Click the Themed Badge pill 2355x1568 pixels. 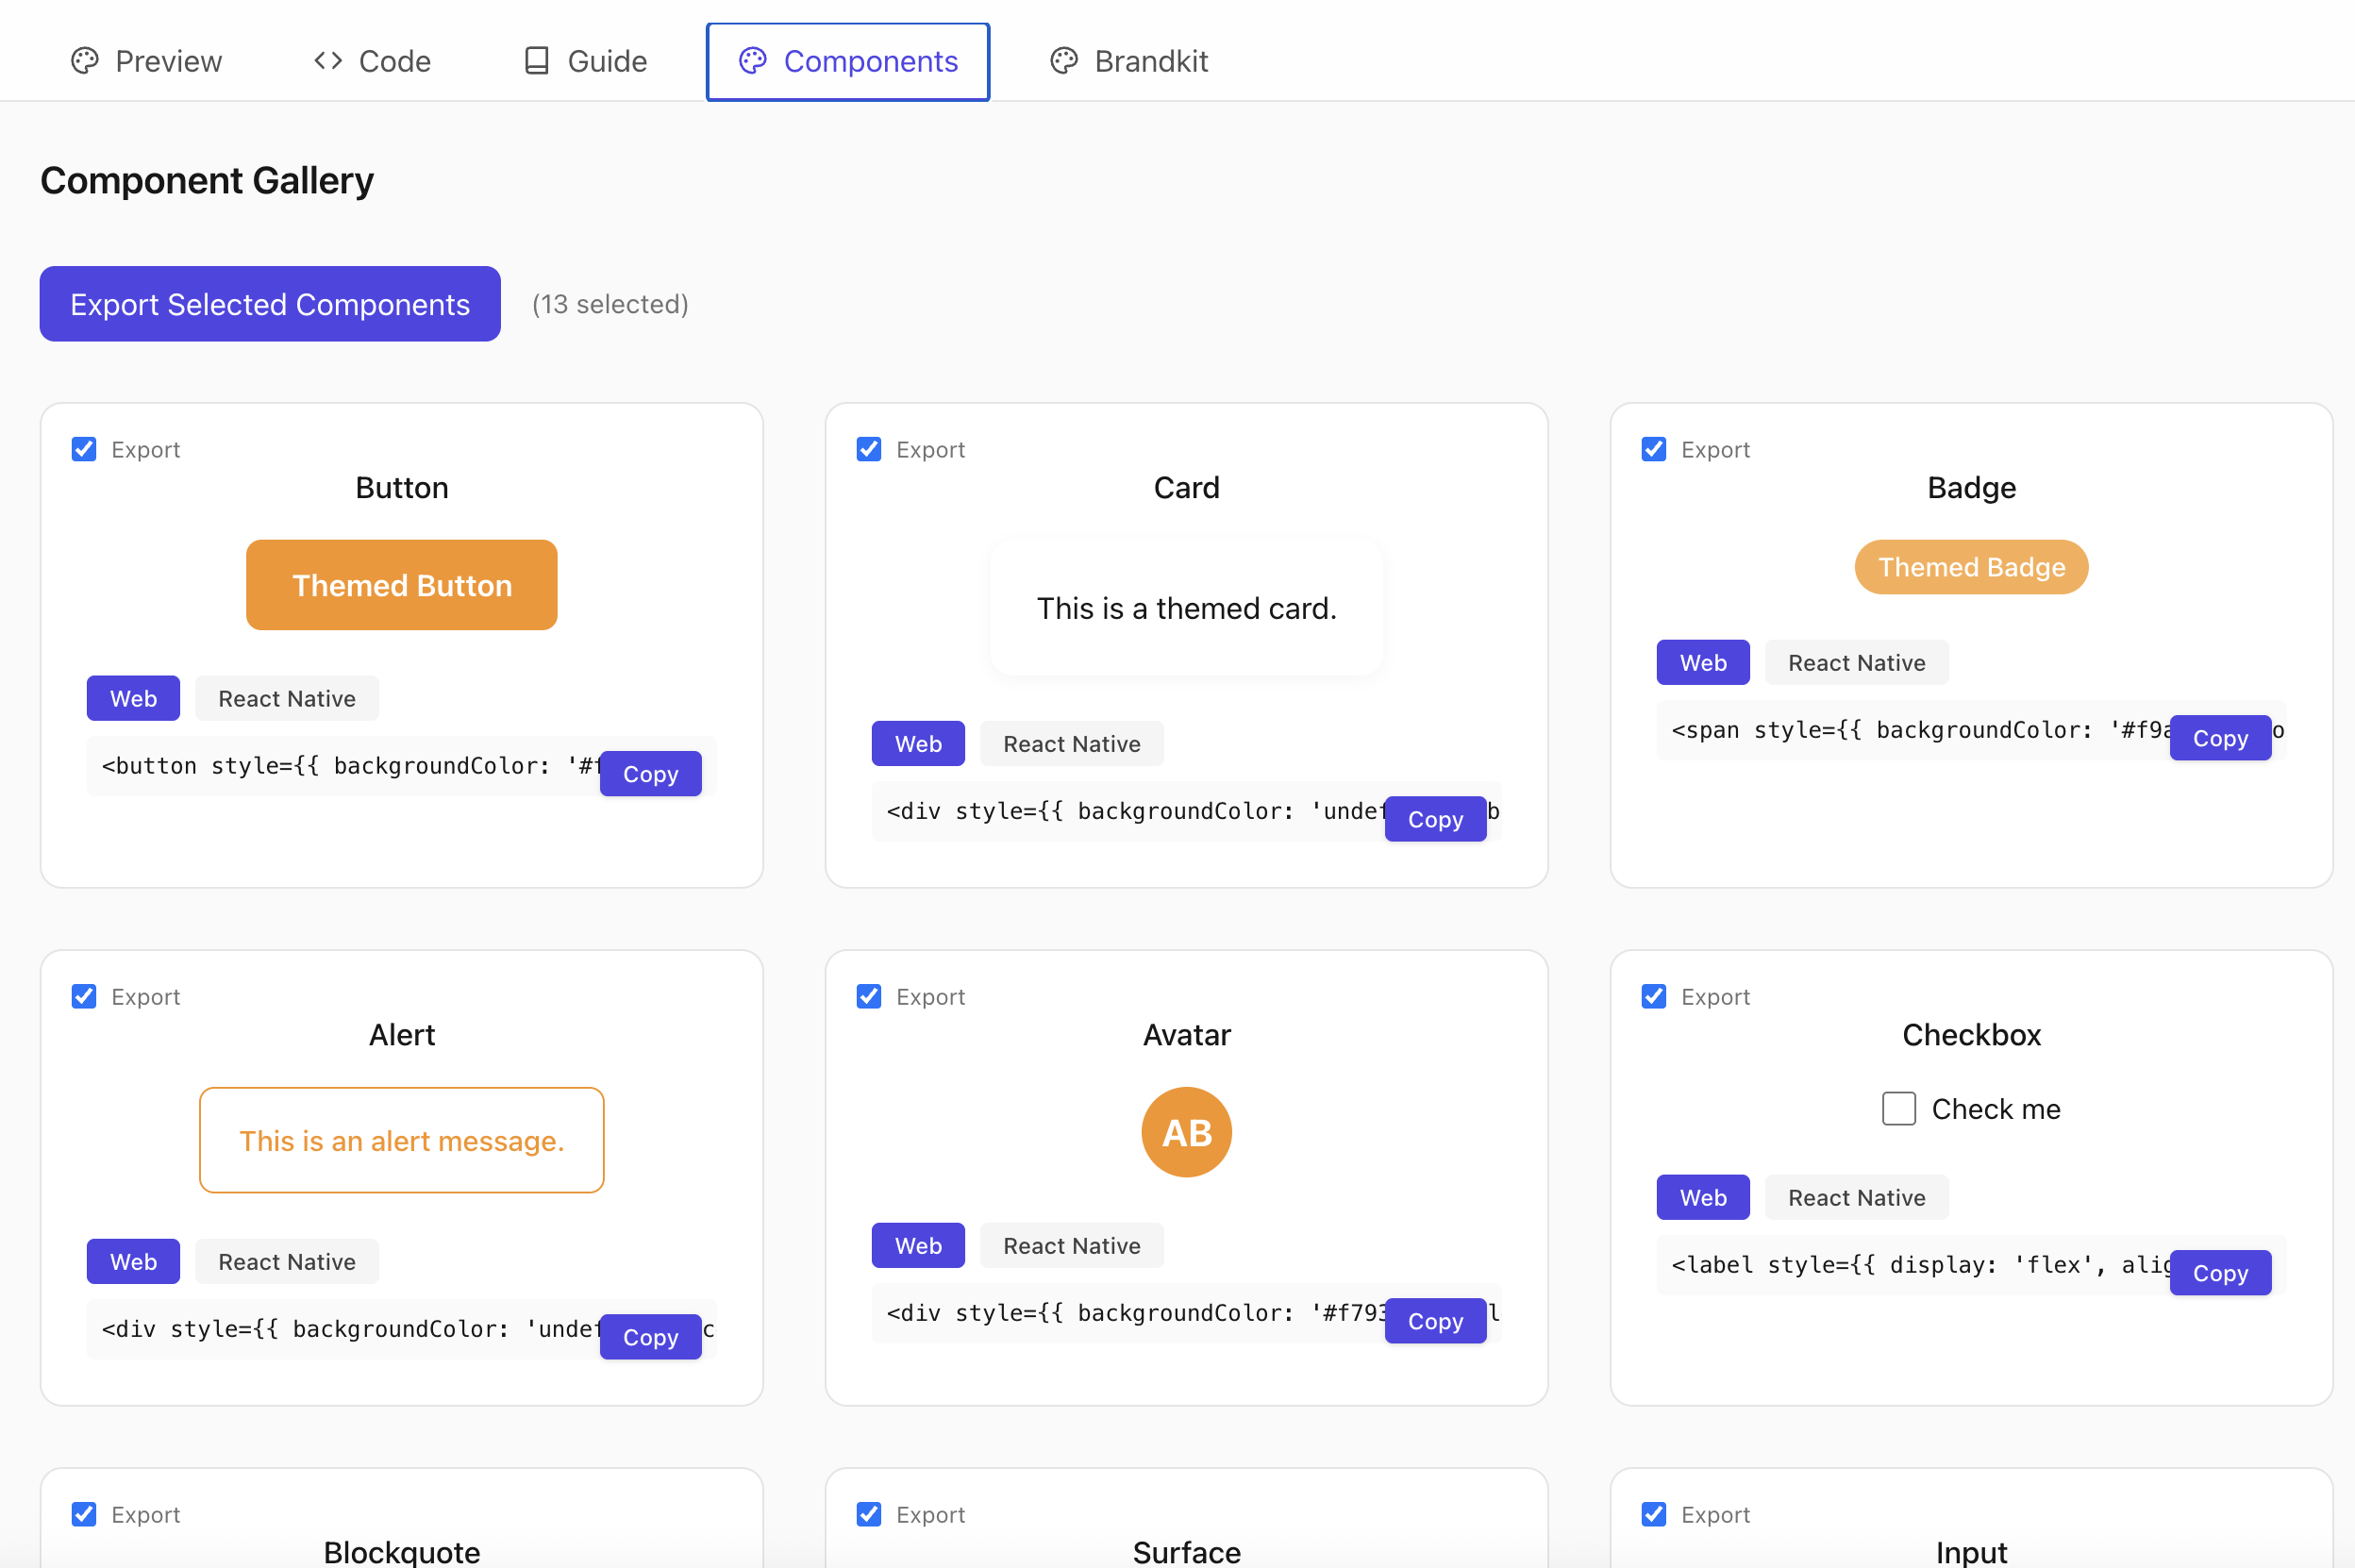(1970, 567)
